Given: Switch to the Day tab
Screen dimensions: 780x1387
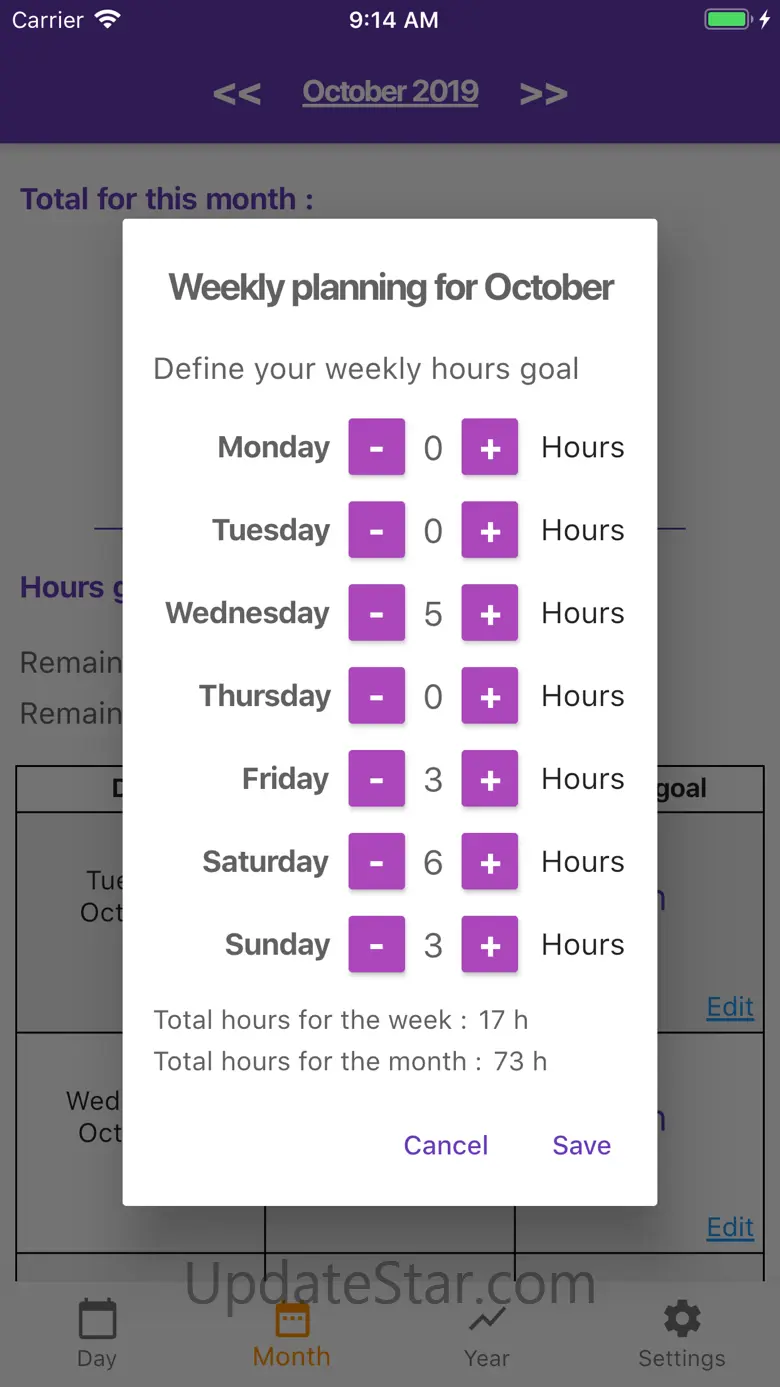Looking at the screenshot, I should (x=97, y=1333).
